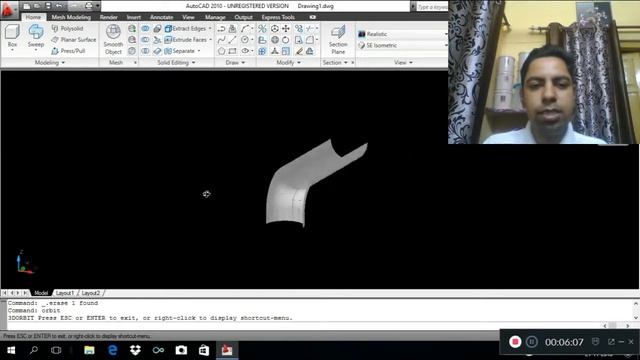This screenshot has width=640, height=360.
Task: Switch to the Render ribbon tab
Action: tap(109, 17)
